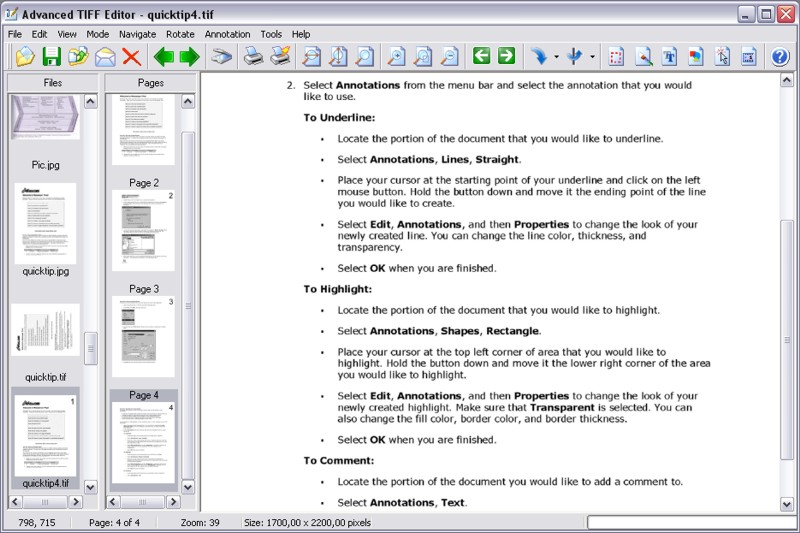Click the green Save floppy icon
800x533 pixels.
point(52,56)
